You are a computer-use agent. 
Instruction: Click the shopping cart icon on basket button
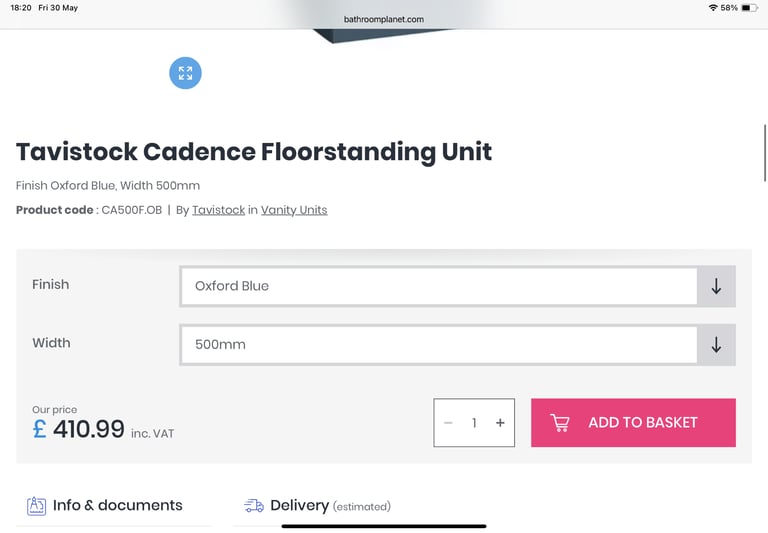point(560,423)
